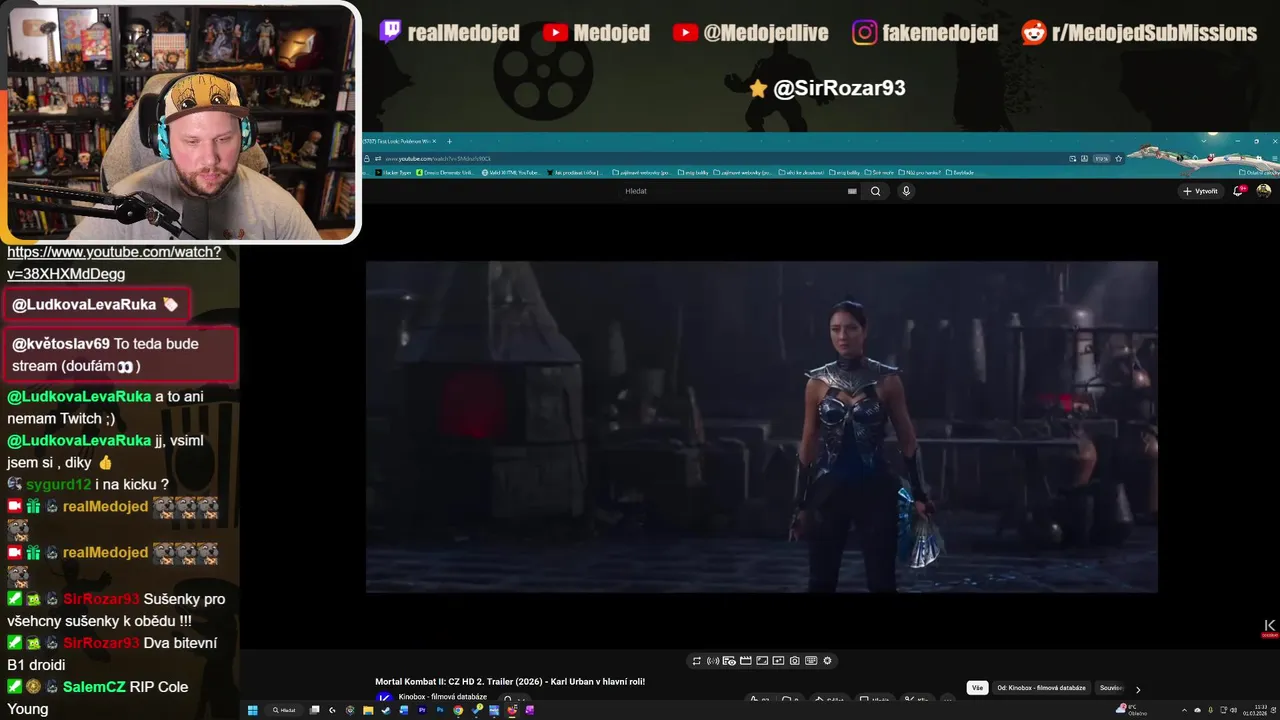
Task: Open Steam from the taskbar
Action: point(385,710)
